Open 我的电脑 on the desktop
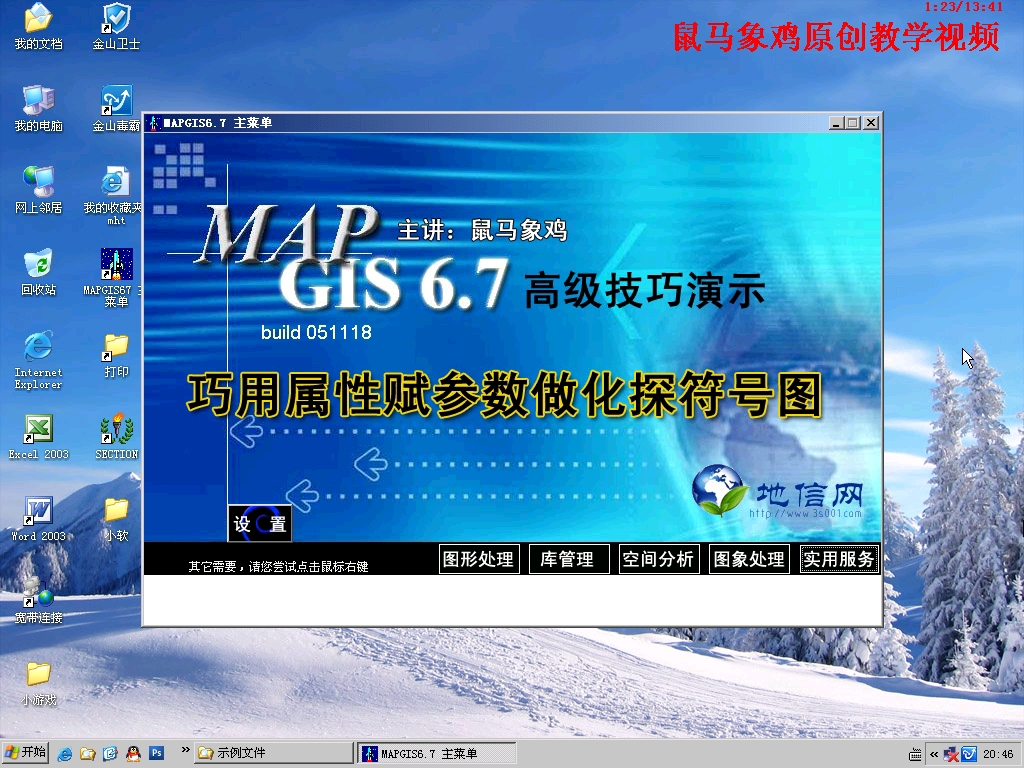1024x768 pixels. click(38, 108)
